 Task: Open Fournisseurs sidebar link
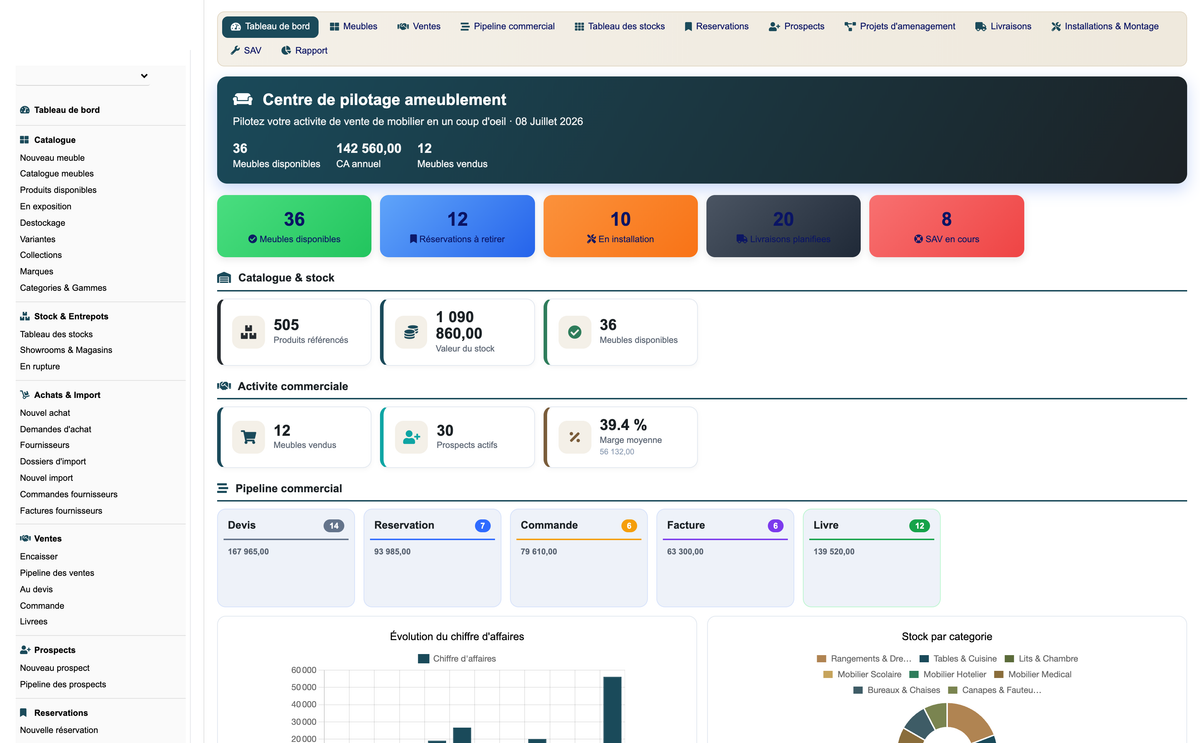[x=45, y=445]
